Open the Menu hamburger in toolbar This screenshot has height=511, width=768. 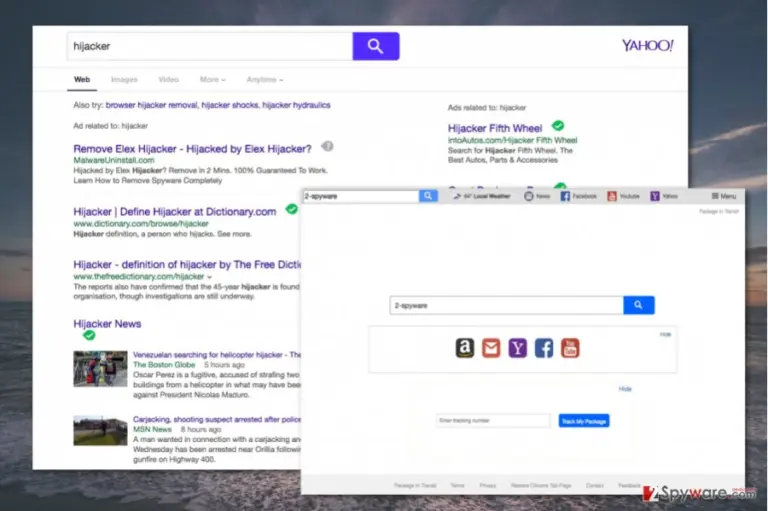click(x=724, y=196)
